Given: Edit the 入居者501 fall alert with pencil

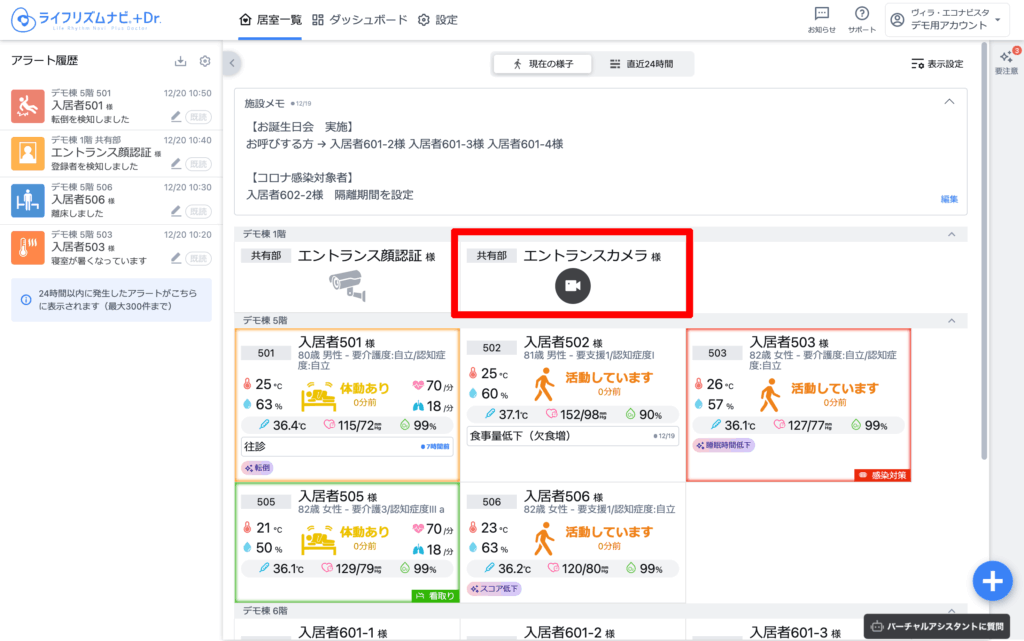Looking at the screenshot, I should click(x=176, y=116).
